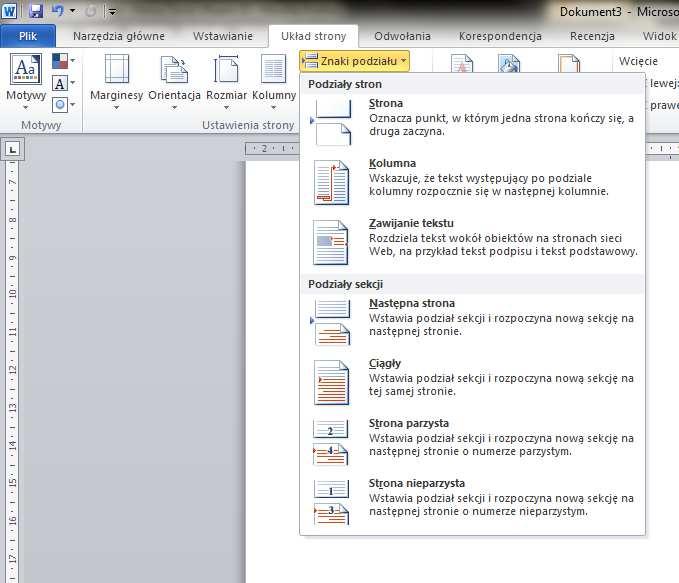Open theme colors dropdown
The width and height of the screenshot is (679, 583).
[x=63, y=61]
